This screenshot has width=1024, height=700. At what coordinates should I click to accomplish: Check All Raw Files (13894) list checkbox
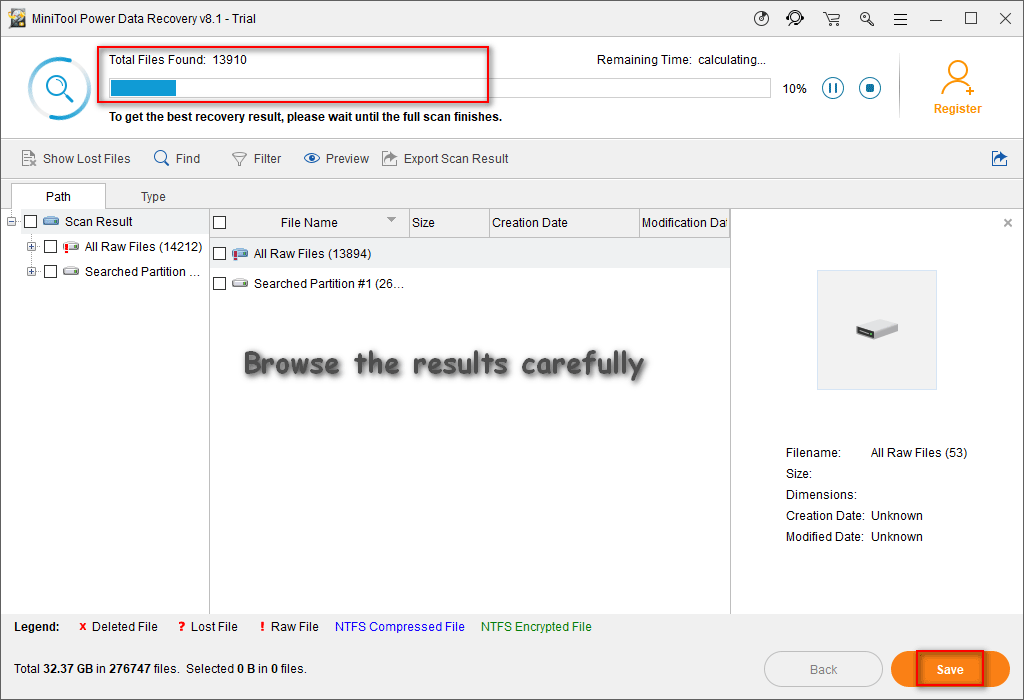219,253
